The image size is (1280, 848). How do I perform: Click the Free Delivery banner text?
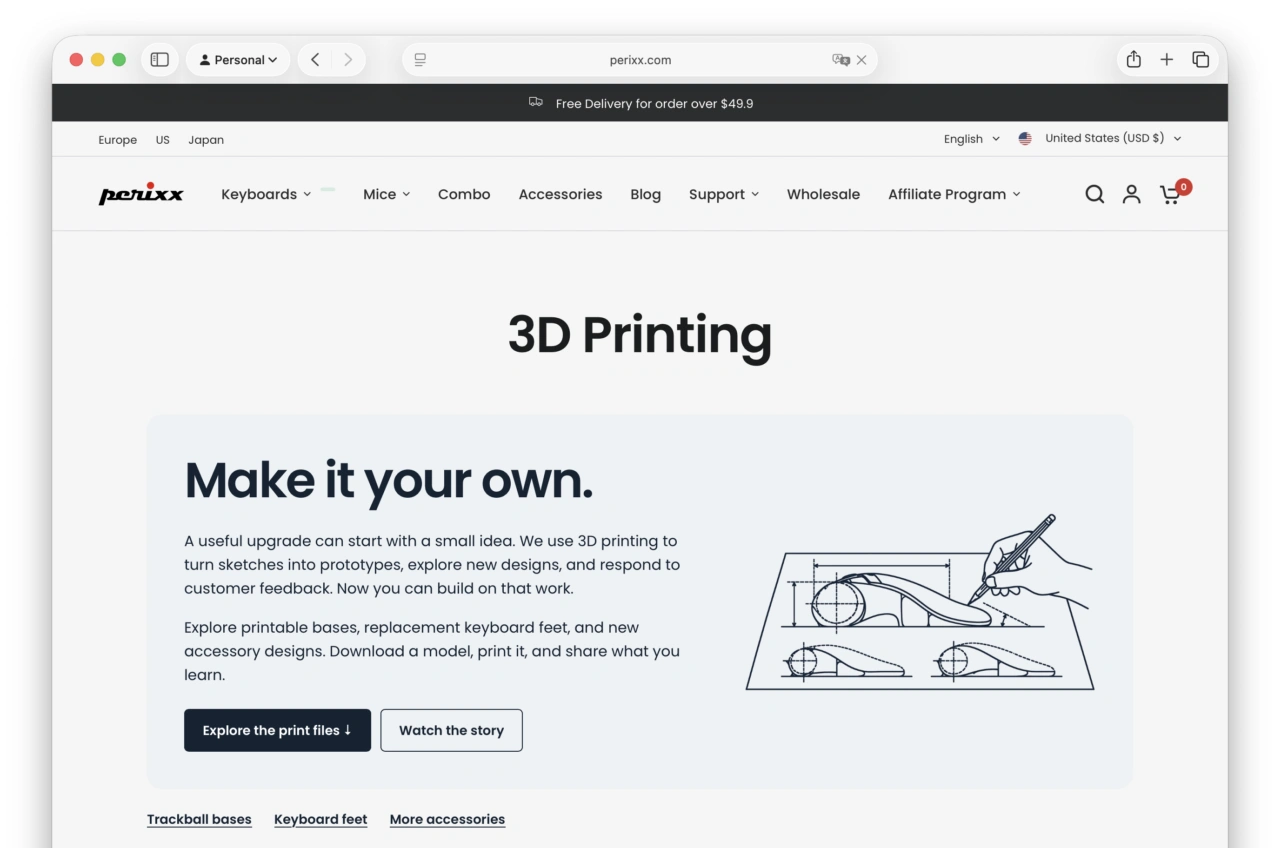pos(654,103)
